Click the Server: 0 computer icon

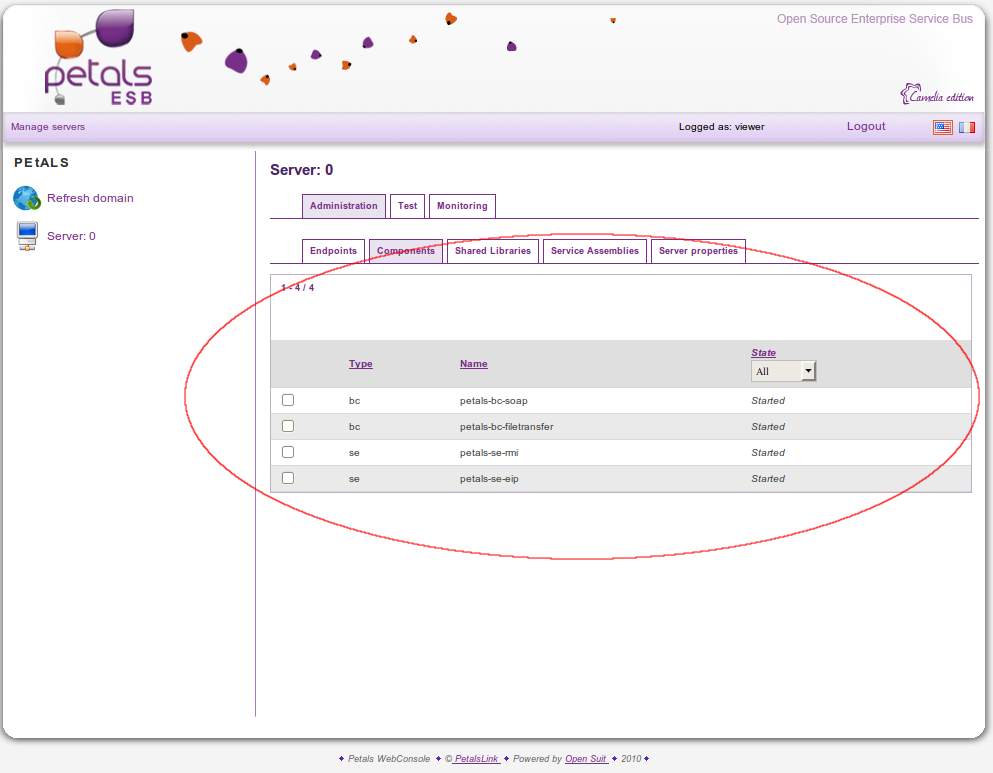(27, 236)
